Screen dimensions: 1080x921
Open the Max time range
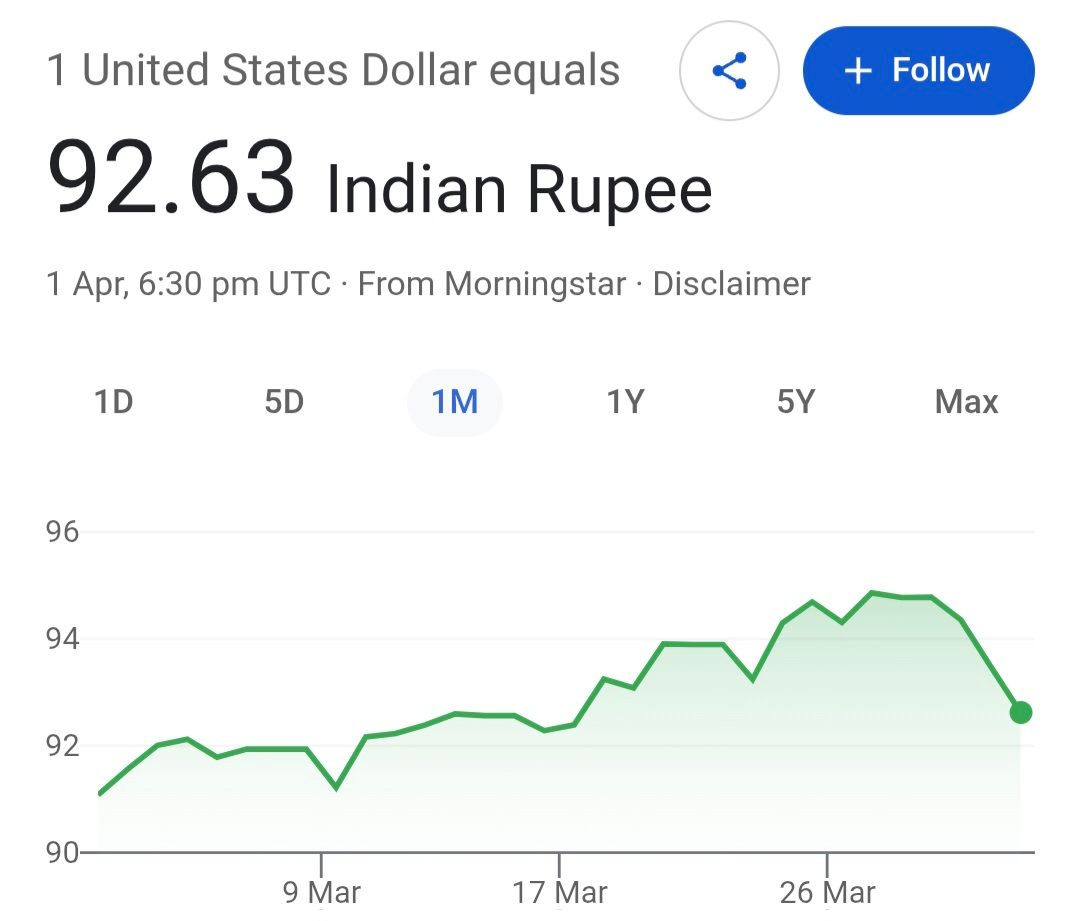click(x=966, y=402)
